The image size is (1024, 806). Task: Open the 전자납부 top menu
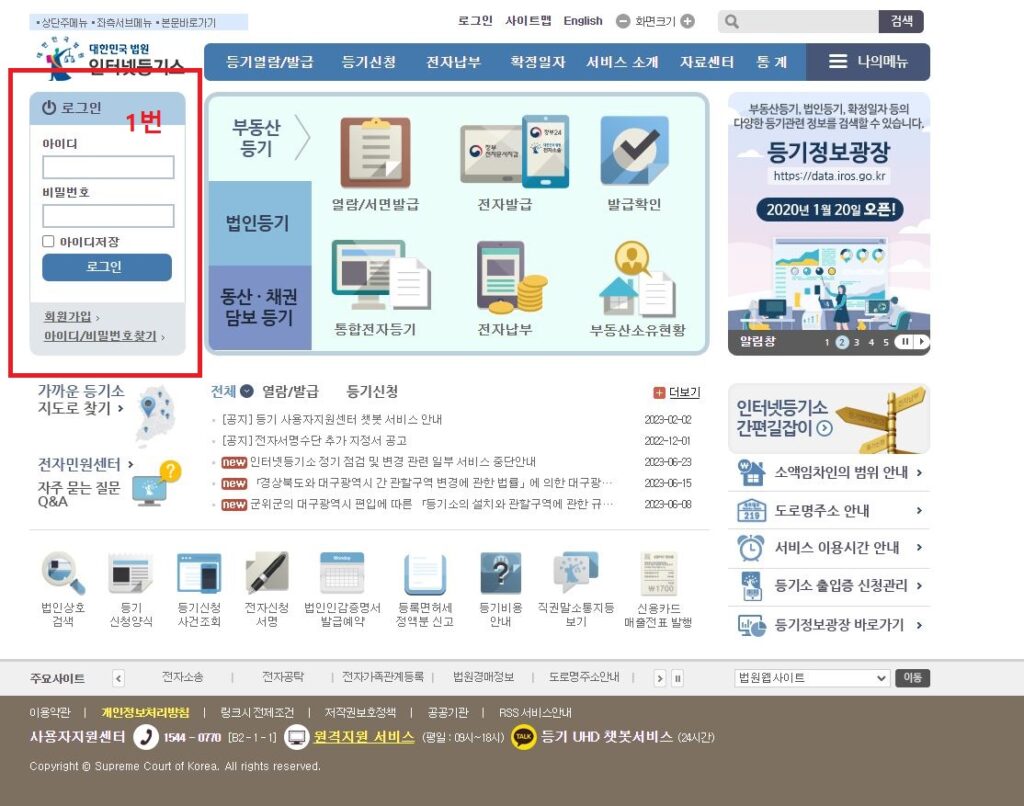click(454, 62)
